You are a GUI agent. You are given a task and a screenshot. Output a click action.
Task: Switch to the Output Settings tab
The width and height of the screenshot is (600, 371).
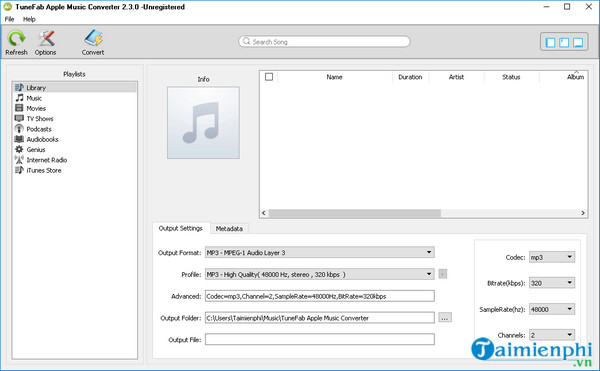click(x=181, y=228)
